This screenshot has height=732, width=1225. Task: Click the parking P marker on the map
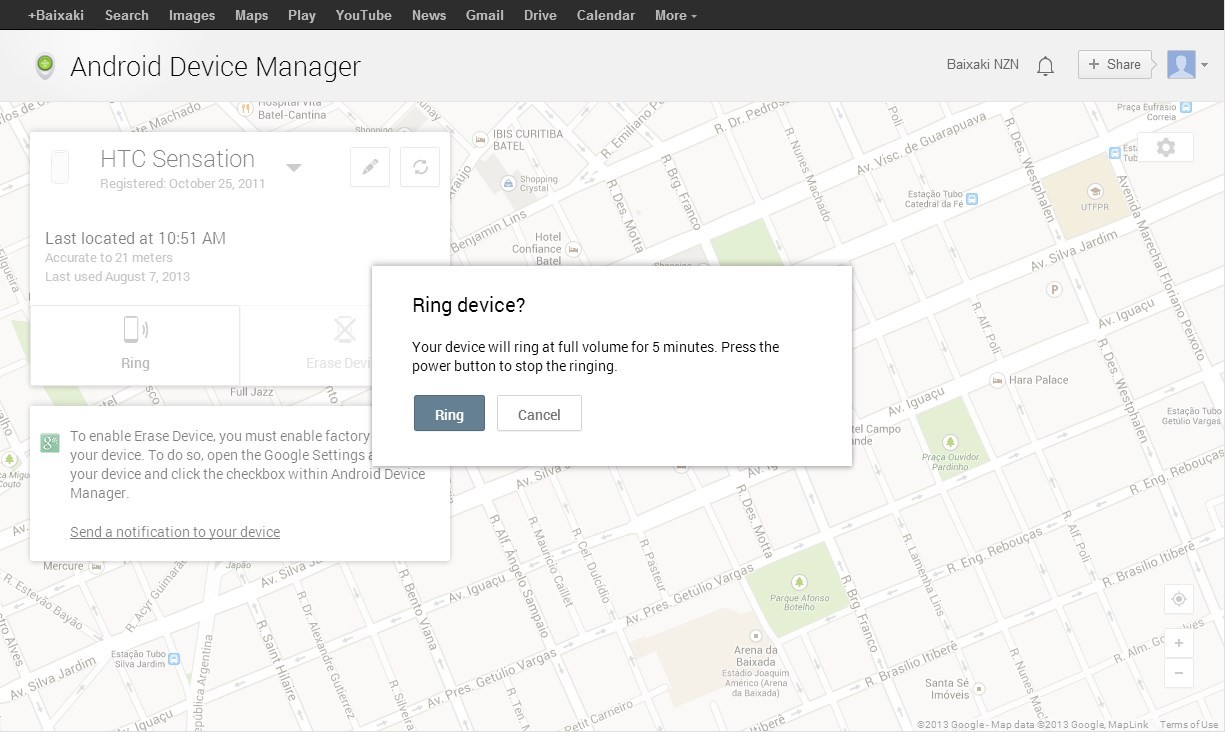point(1052,289)
